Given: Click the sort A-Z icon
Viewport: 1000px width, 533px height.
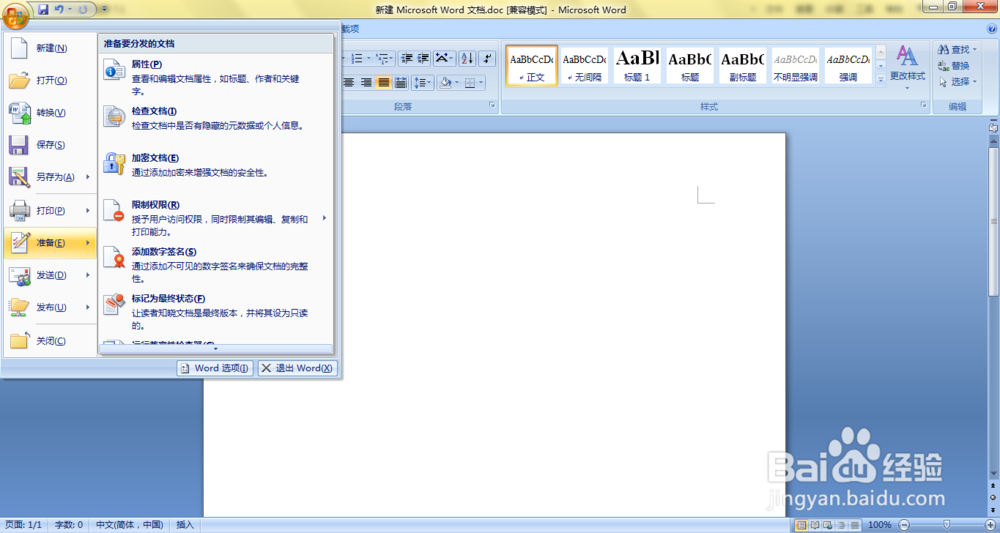Looking at the screenshot, I should 467,59.
